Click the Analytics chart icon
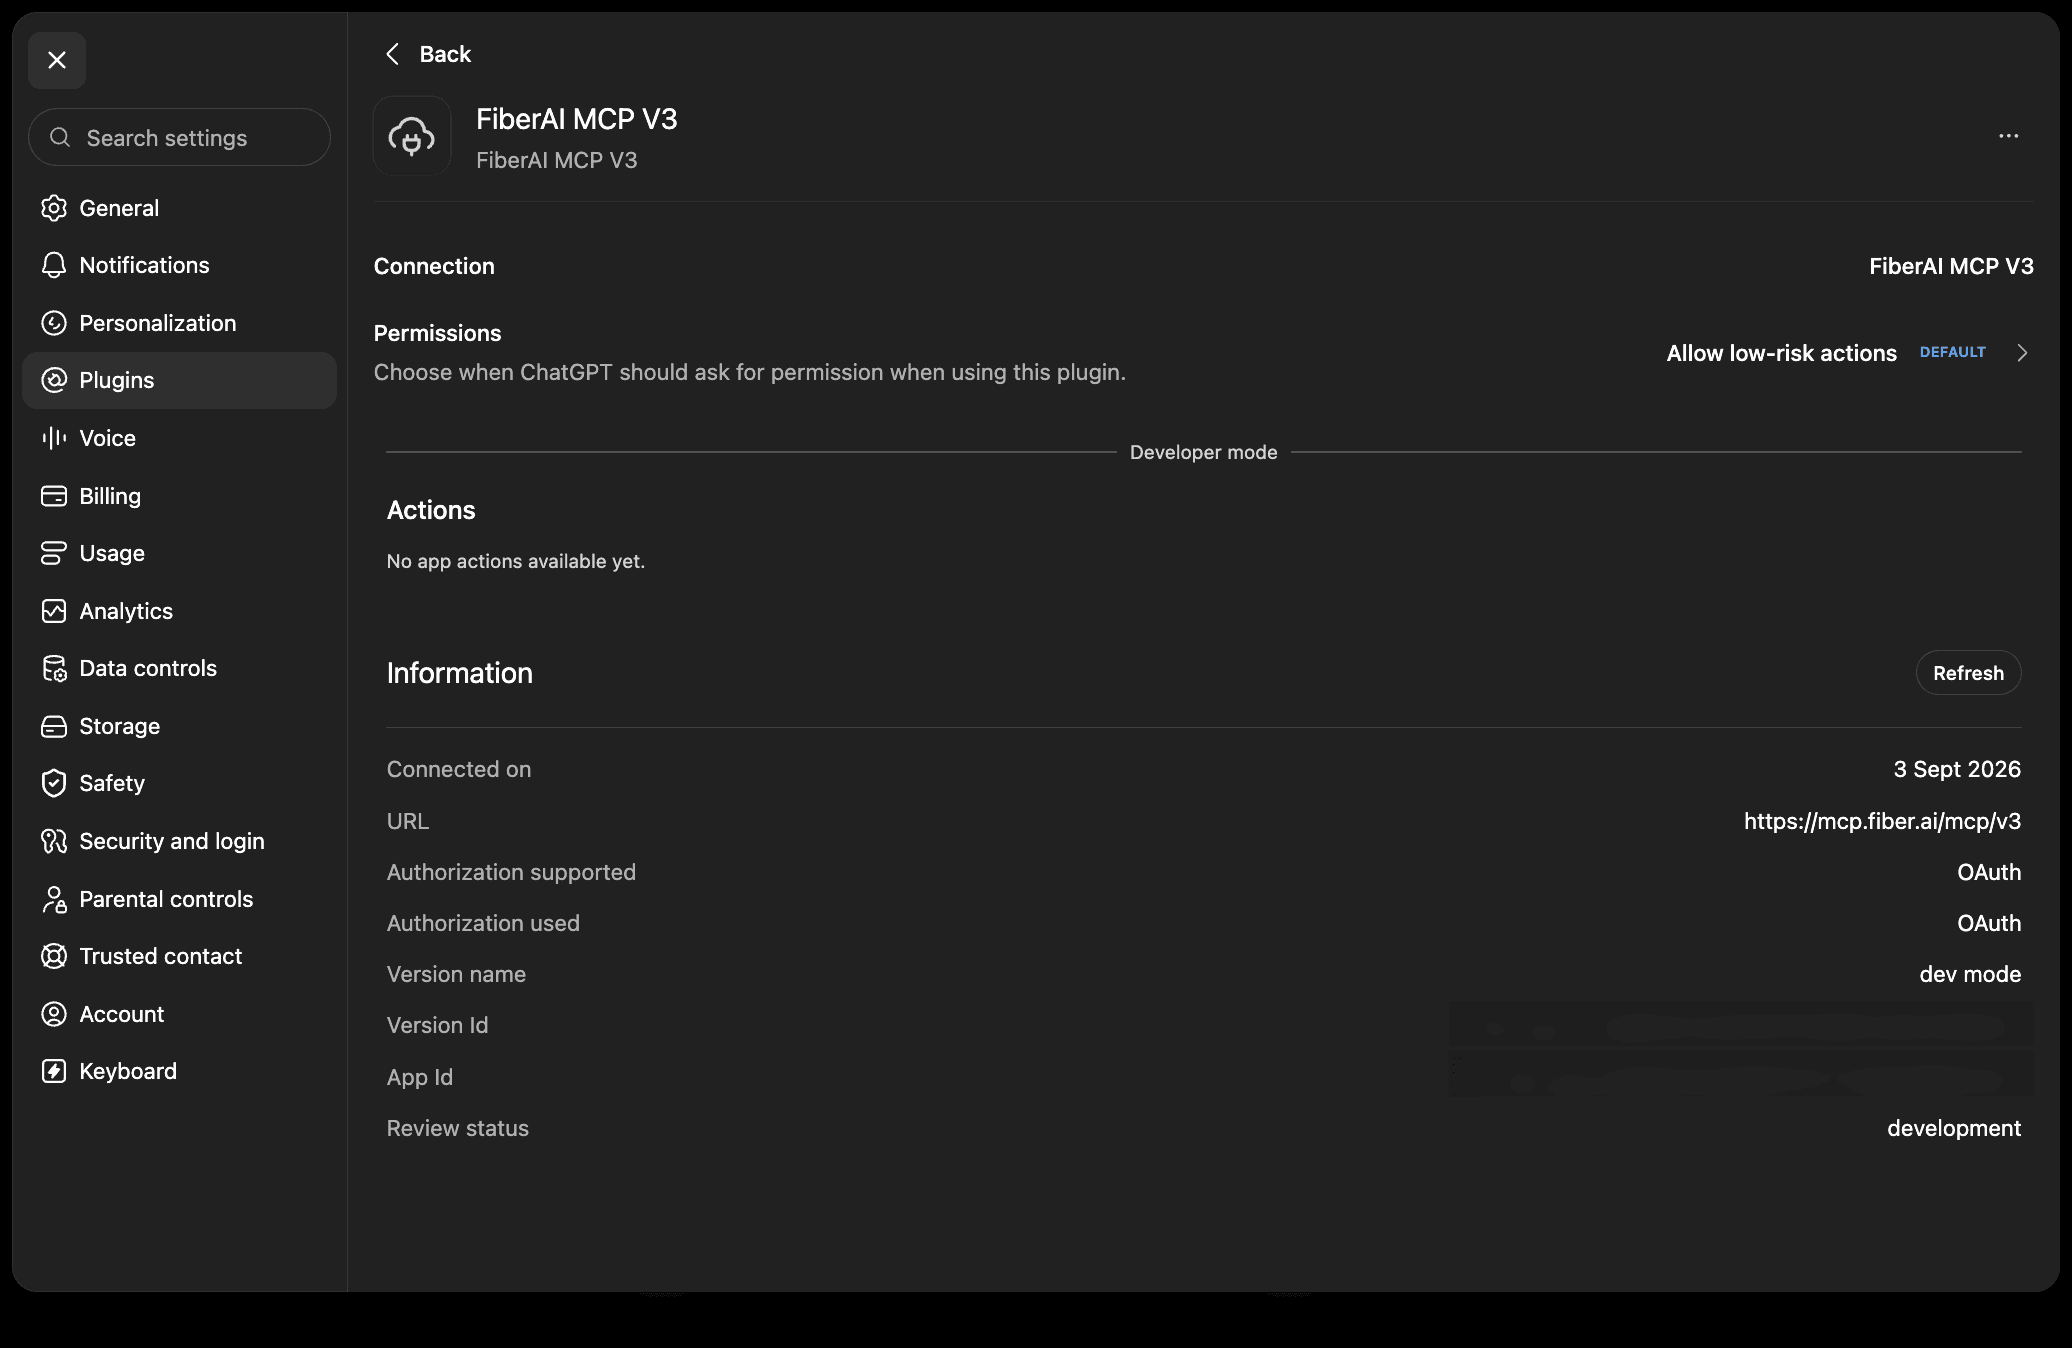The image size is (2072, 1348). pyautogui.click(x=54, y=611)
